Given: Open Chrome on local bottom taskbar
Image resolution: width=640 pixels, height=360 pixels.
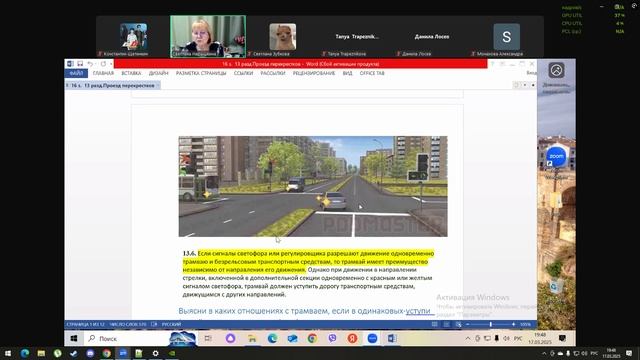Looking at the screenshot, I should coord(107,353).
